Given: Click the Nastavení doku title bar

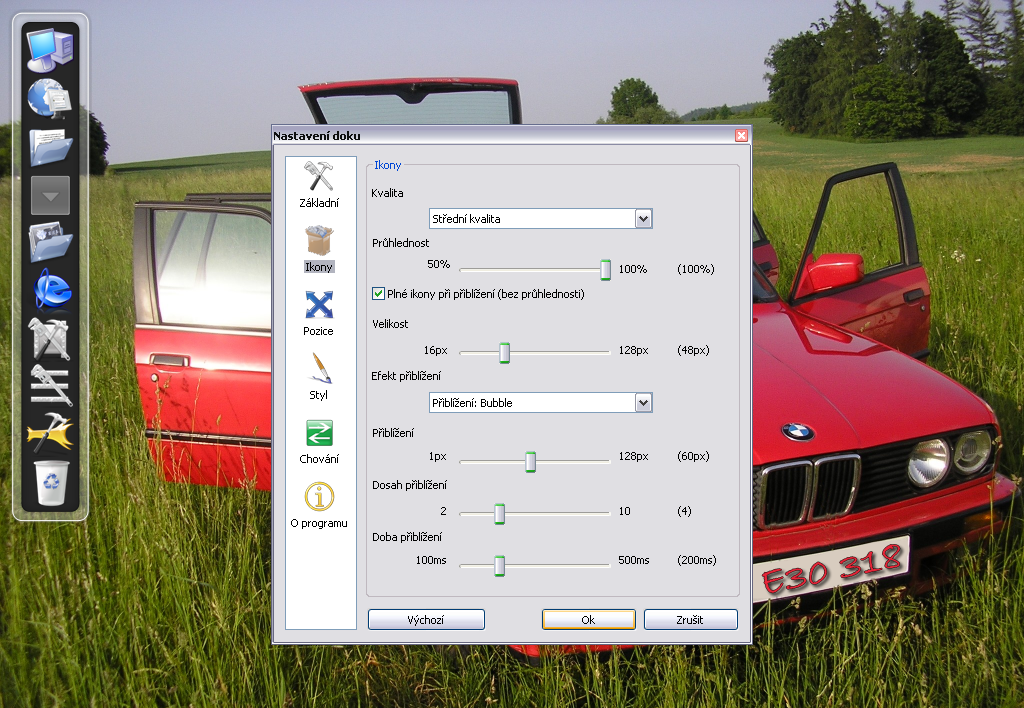Looking at the screenshot, I should coord(511,136).
